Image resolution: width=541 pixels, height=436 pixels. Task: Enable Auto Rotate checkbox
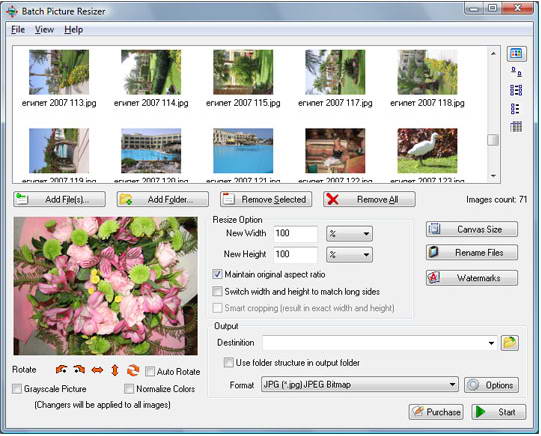(x=150, y=371)
